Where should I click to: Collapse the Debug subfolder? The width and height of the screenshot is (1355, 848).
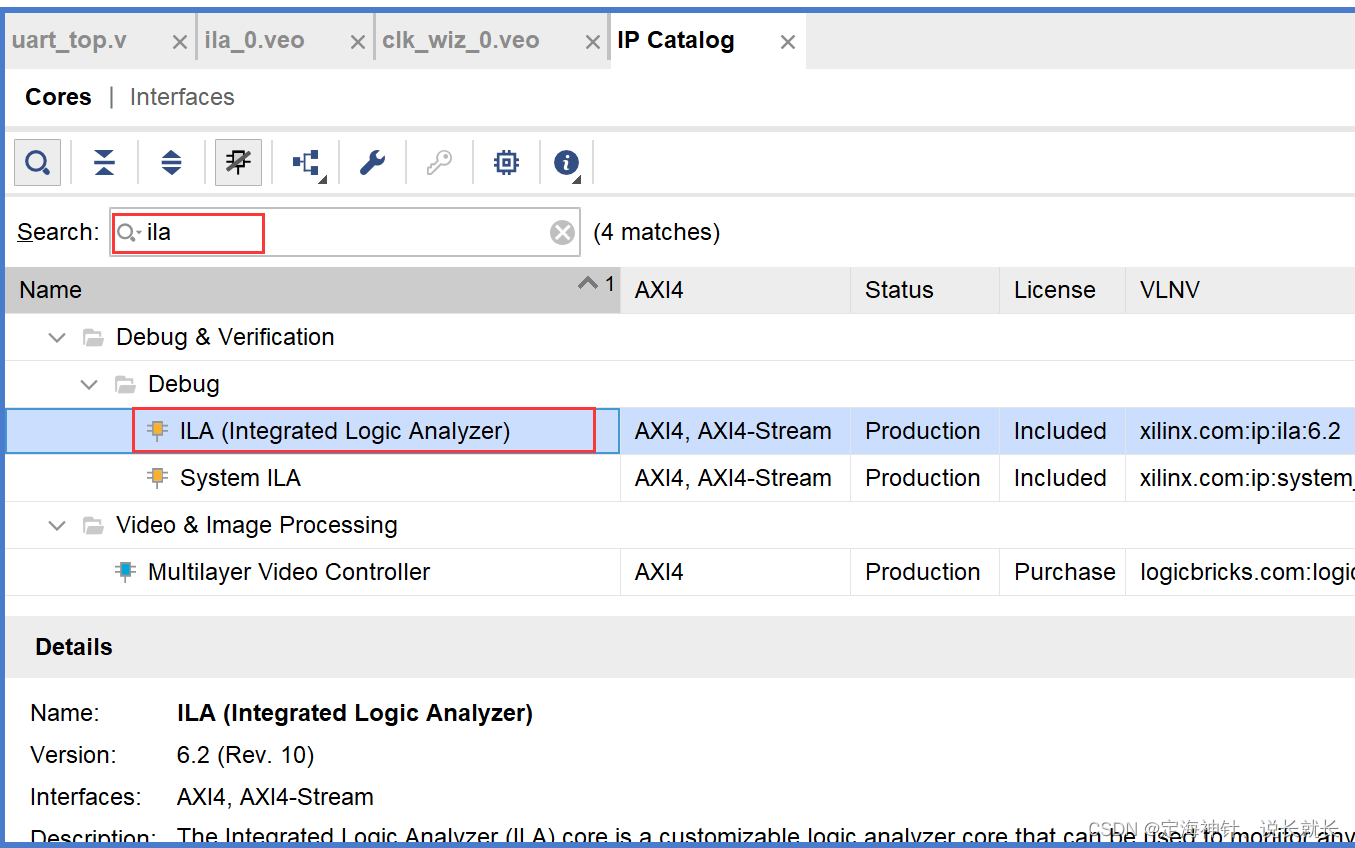point(89,384)
